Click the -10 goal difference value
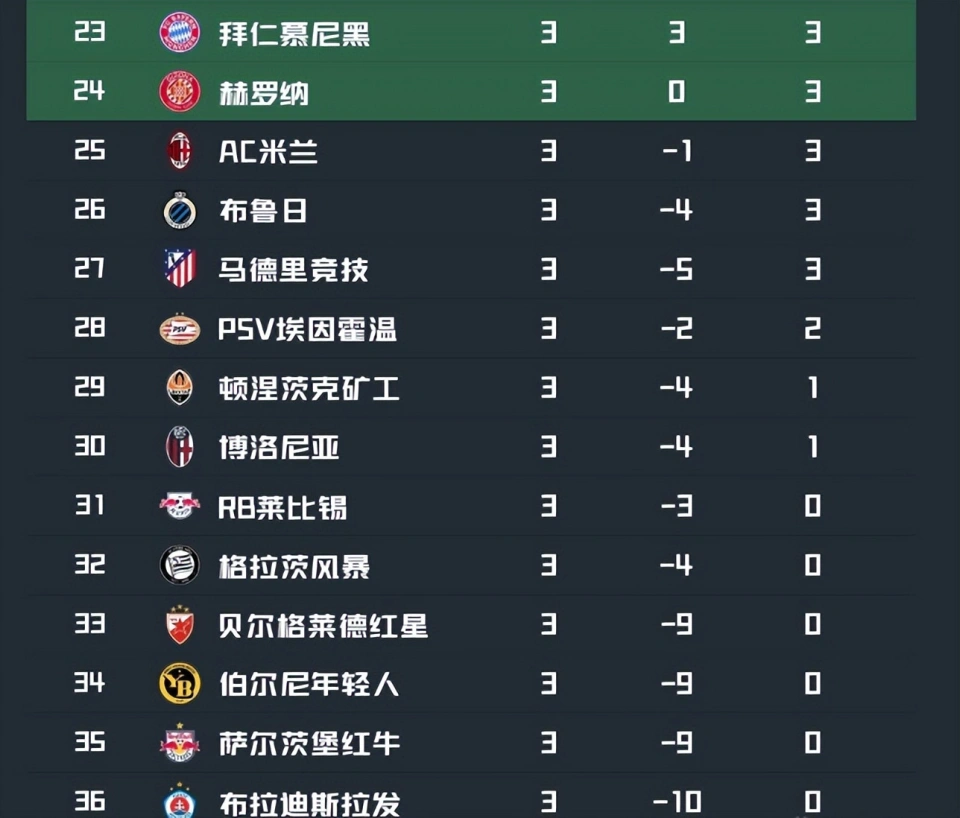The width and height of the screenshot is (960, 818). click(x=677, y=801)
